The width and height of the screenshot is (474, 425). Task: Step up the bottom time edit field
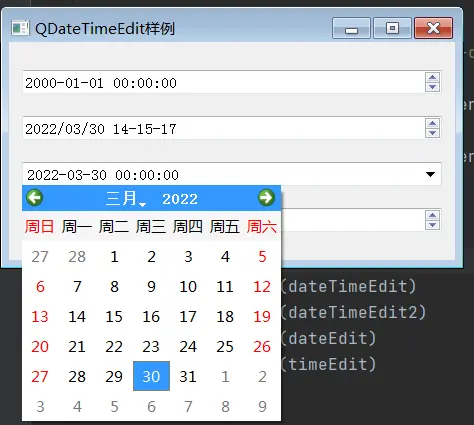coord(433,215)
